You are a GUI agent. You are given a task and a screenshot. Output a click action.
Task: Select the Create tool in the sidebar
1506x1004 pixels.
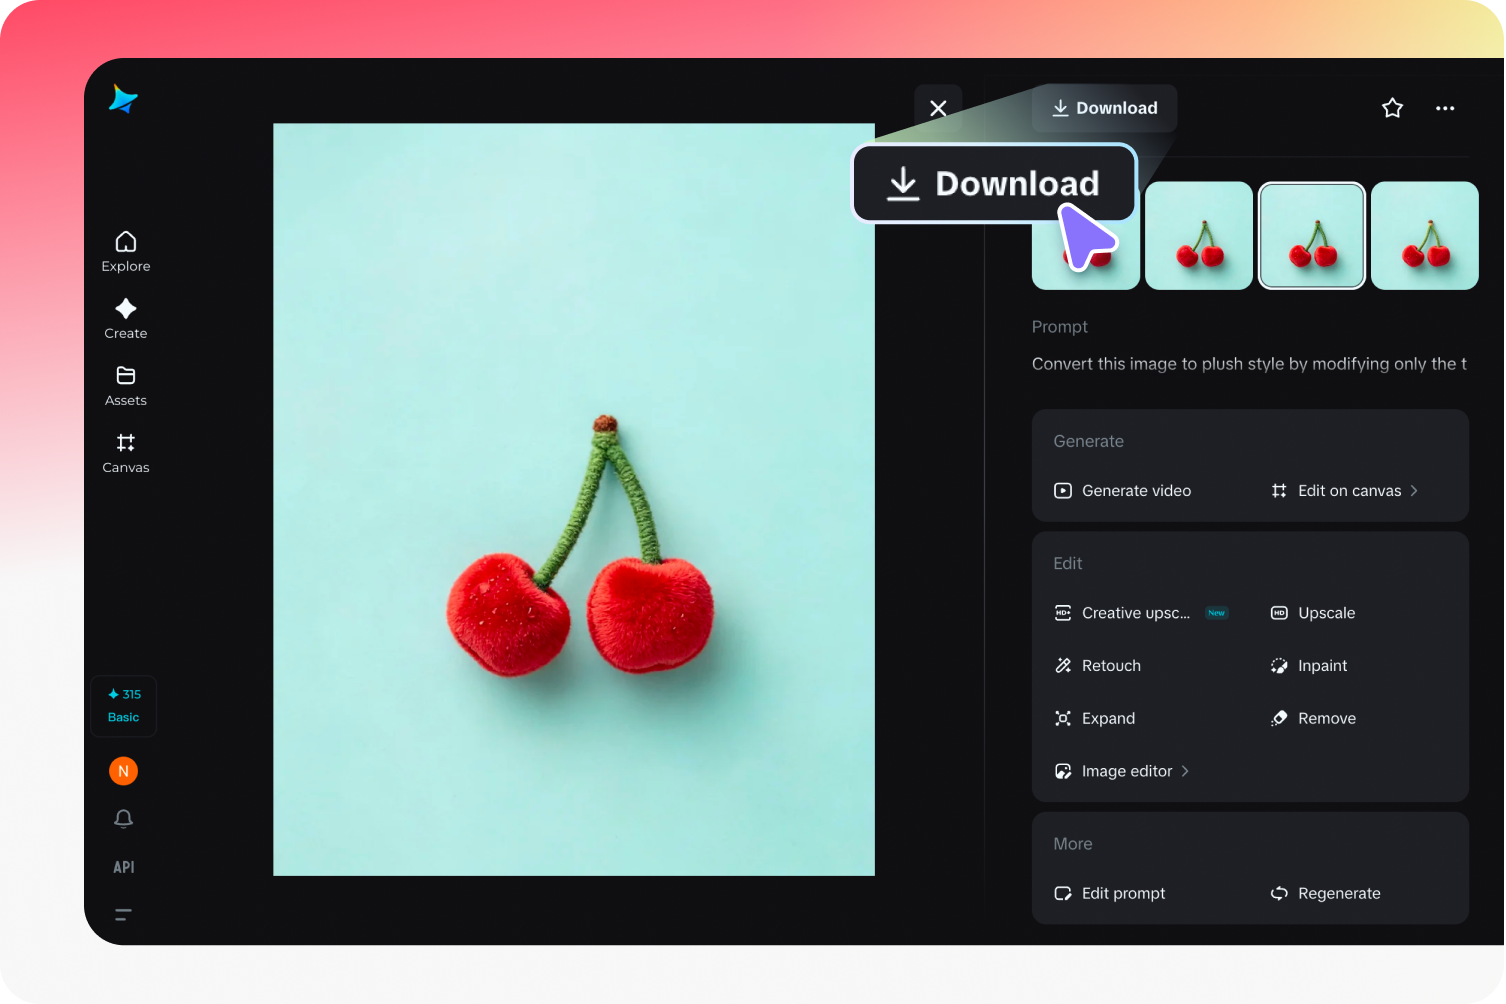[x=125, y=318]
